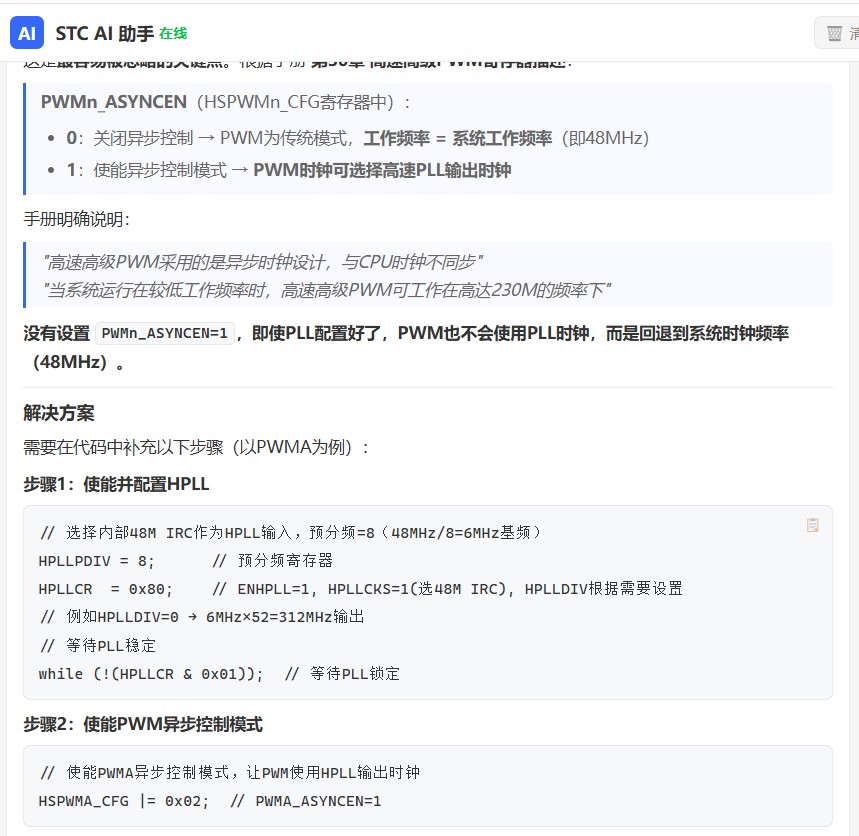This screenshot has height=836, width=859.
Task: Click the trash clear-chat button
Action: [837, 33]
